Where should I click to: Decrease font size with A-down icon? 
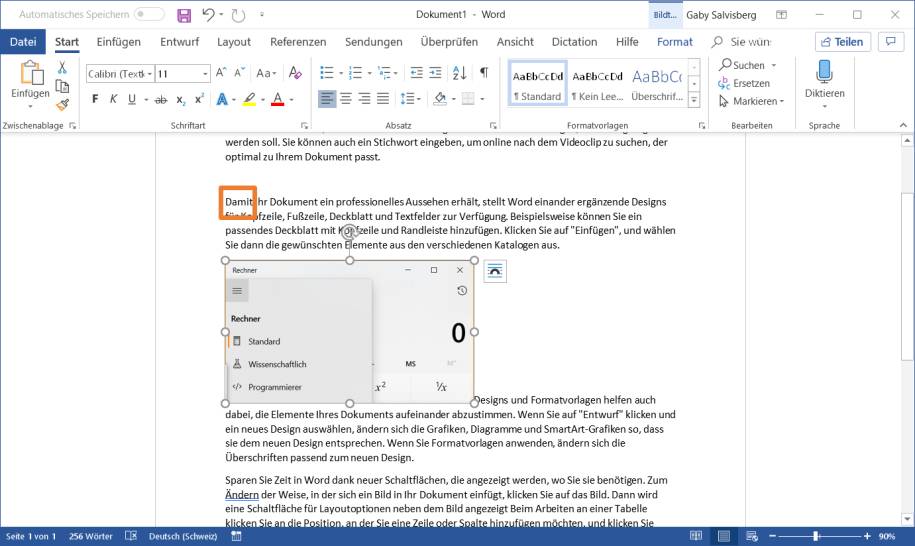pos(239,72)
